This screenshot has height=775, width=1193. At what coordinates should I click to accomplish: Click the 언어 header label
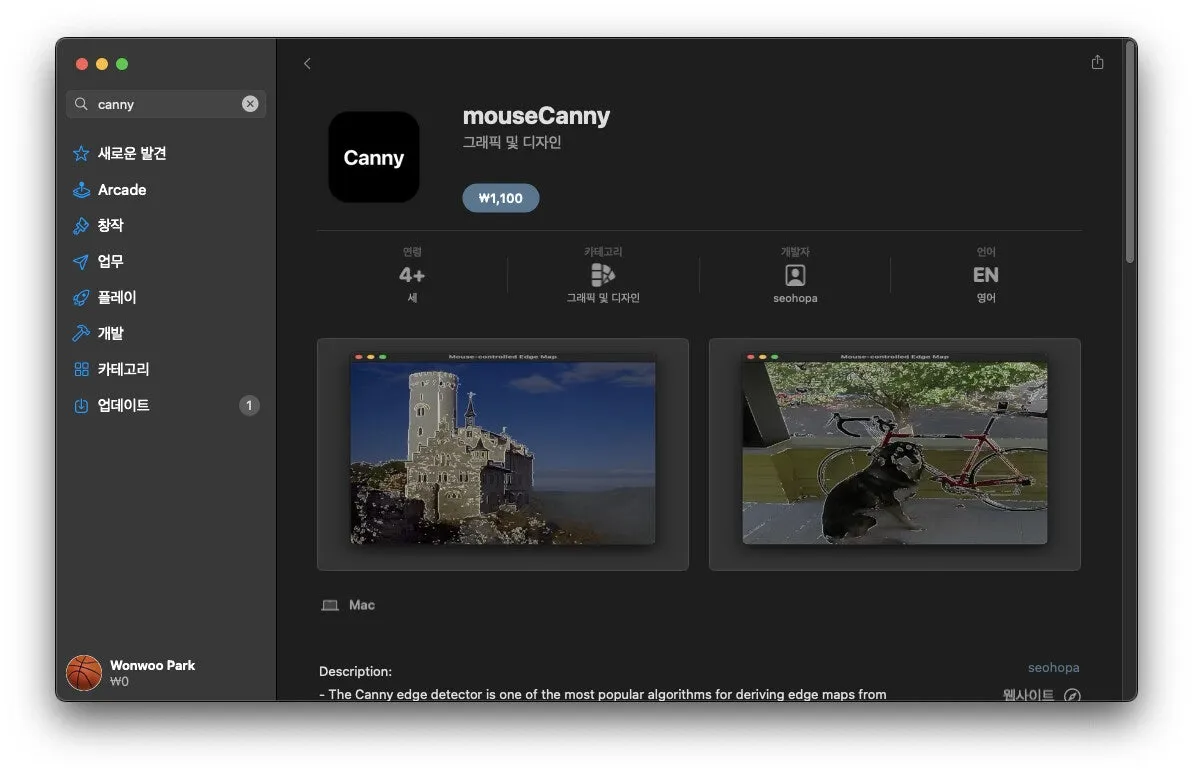pyautogui.click(x=985, y=252)
